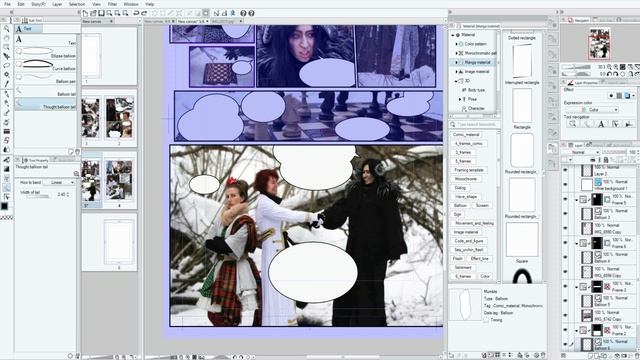The width and height of the screenshot is (640, 360).
Task: Filter materials by the Framing template tag
Action: pyautogui.click(x=469, y=170)
